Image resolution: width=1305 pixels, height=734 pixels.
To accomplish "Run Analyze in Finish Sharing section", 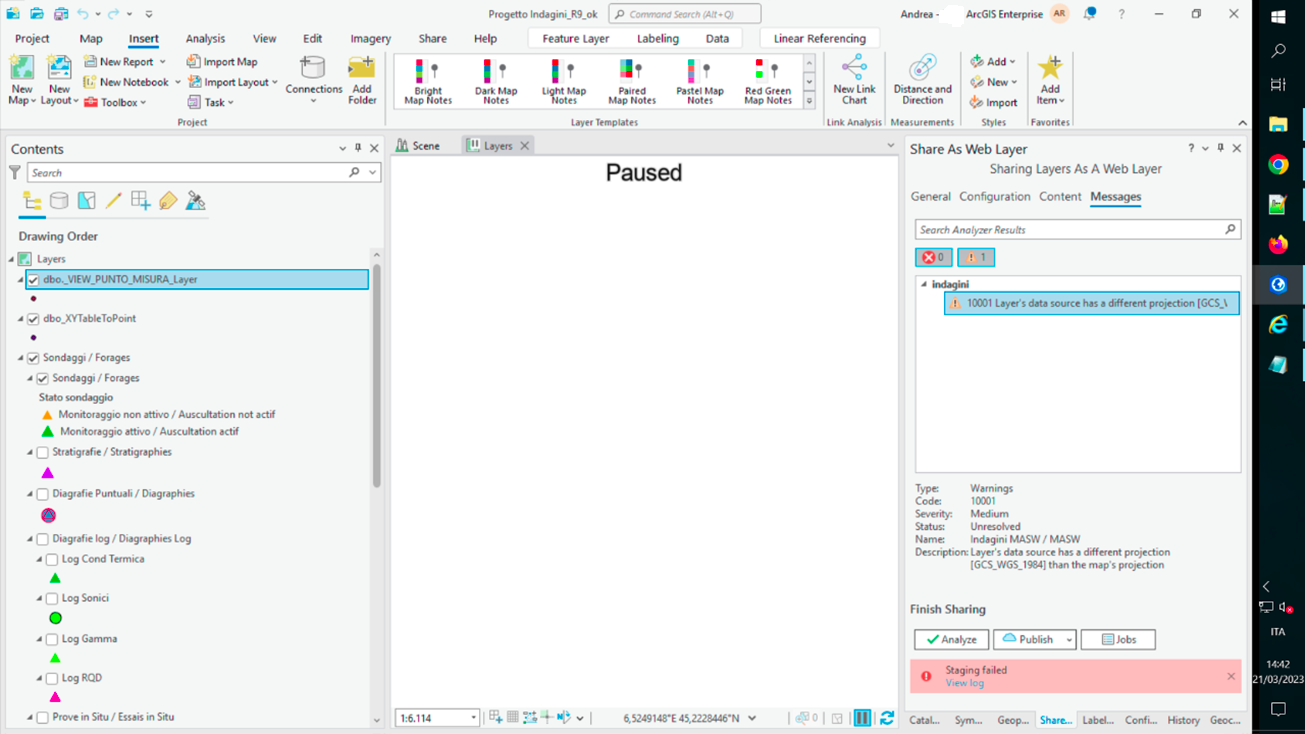I will [x=950, y=639].
